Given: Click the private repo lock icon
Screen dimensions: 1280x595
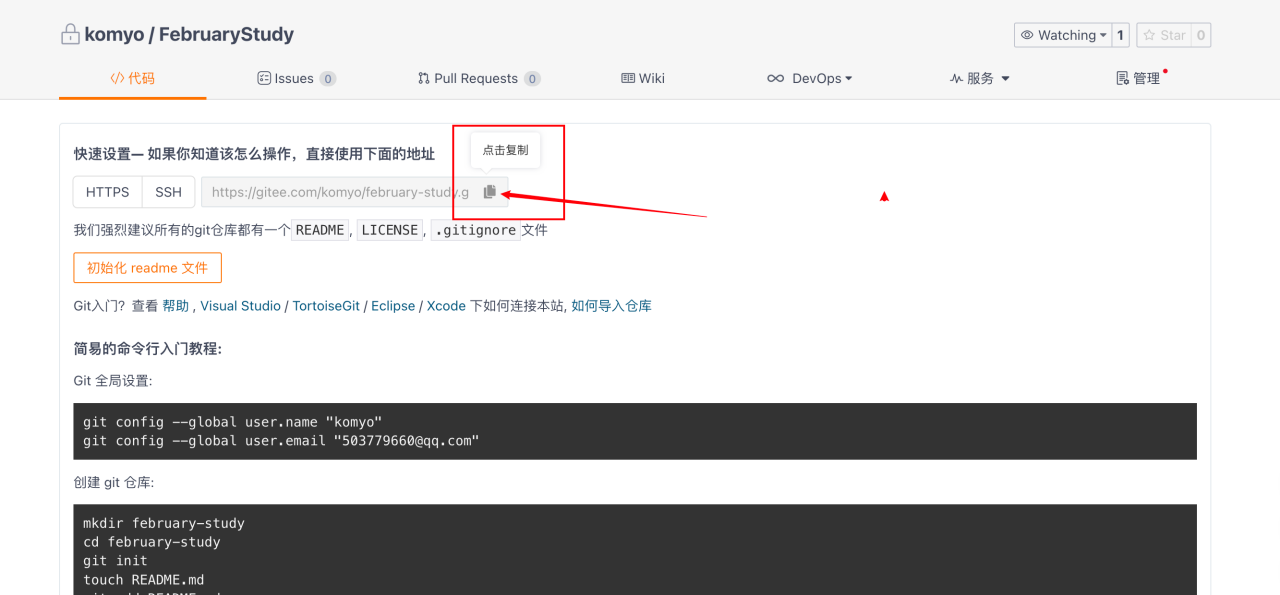Looking at the screenshot, I should click(70, 35).
